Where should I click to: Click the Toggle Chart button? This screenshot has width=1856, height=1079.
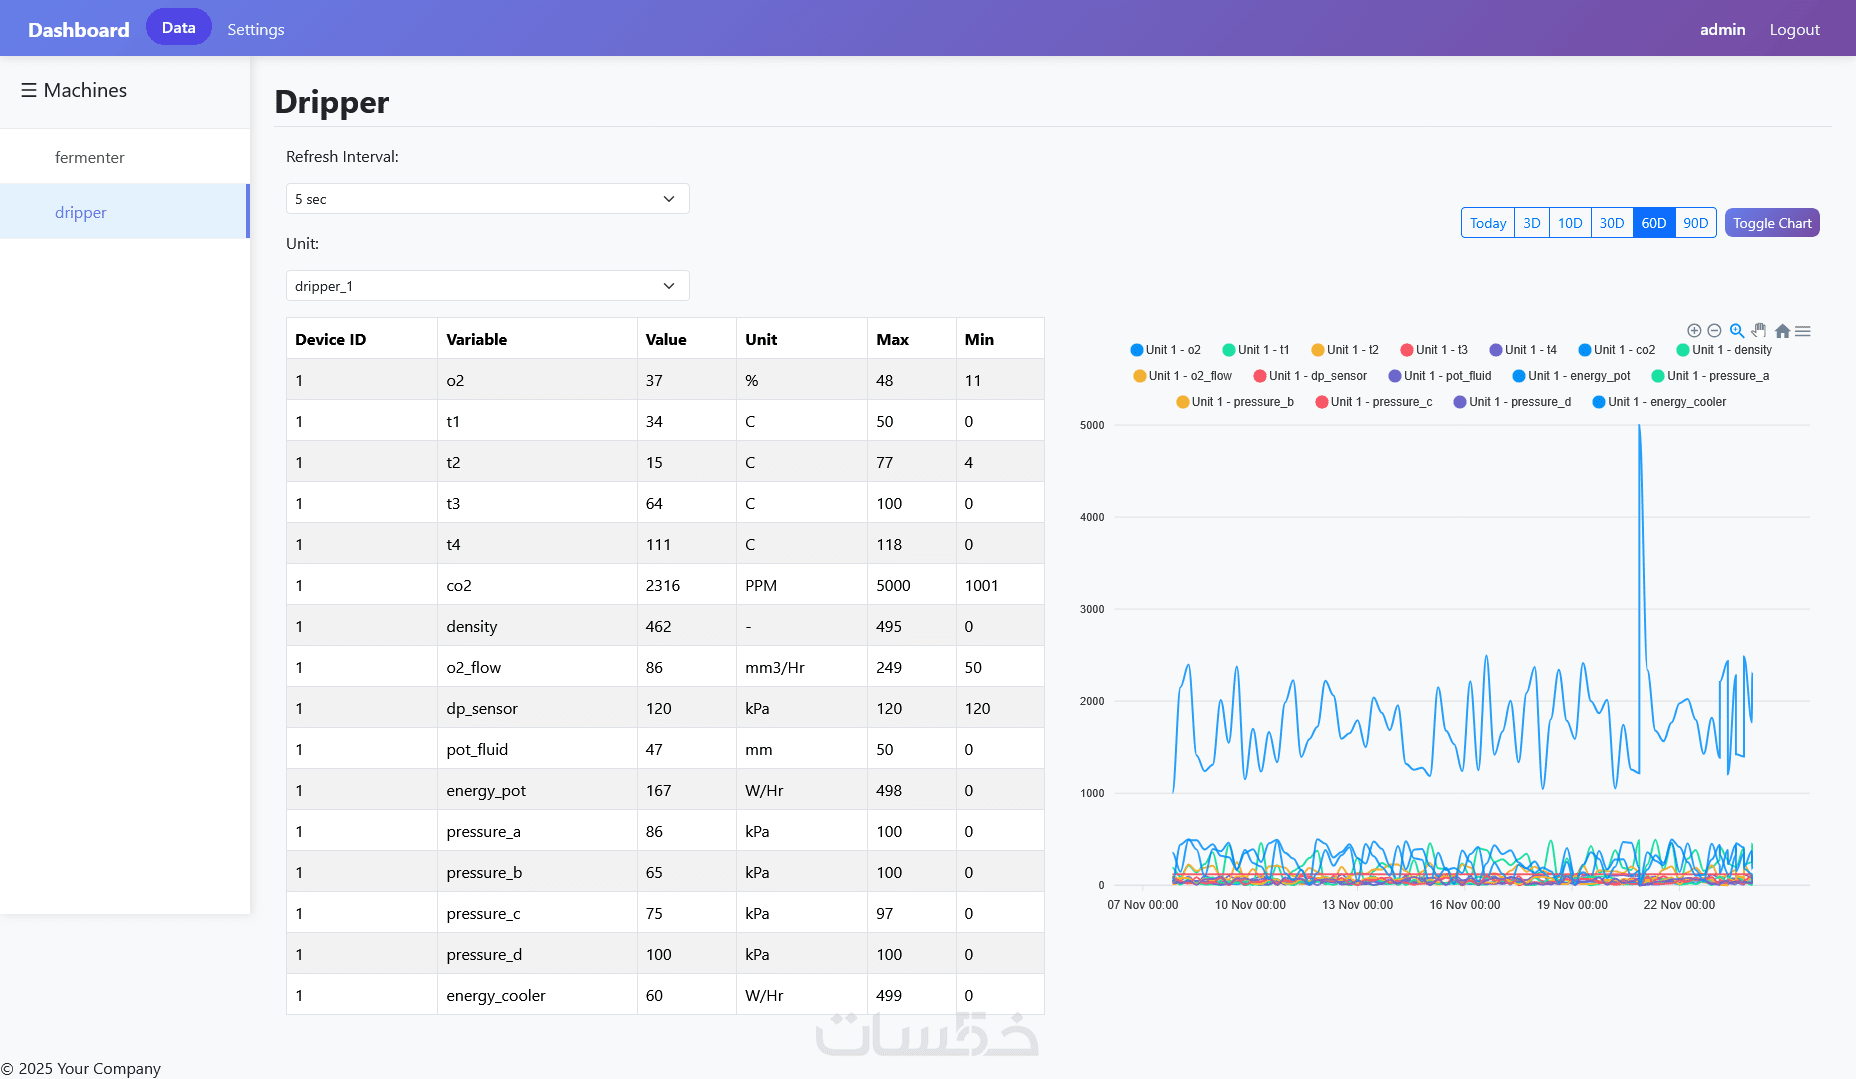pos(1772,223)
